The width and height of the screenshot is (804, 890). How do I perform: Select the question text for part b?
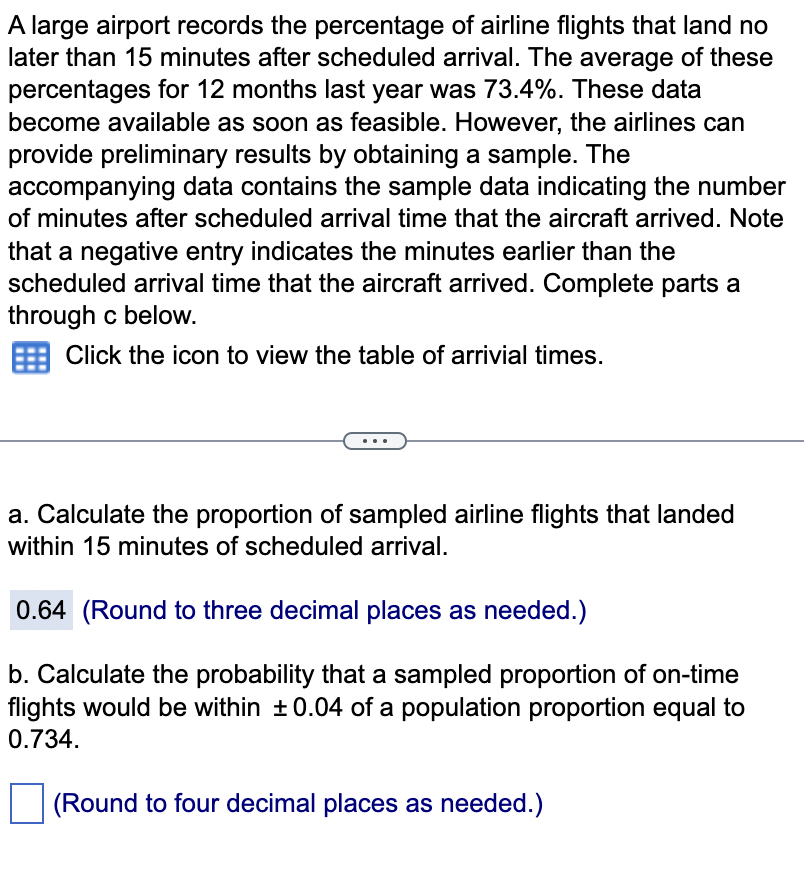click(370, 707)
